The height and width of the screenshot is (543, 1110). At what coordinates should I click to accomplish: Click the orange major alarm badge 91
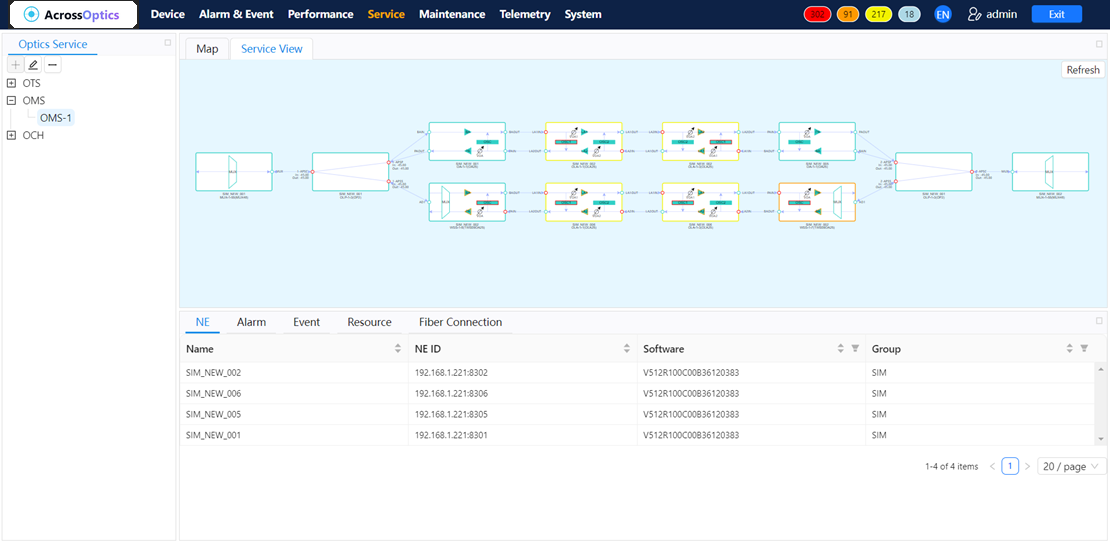tap(848, 14)
